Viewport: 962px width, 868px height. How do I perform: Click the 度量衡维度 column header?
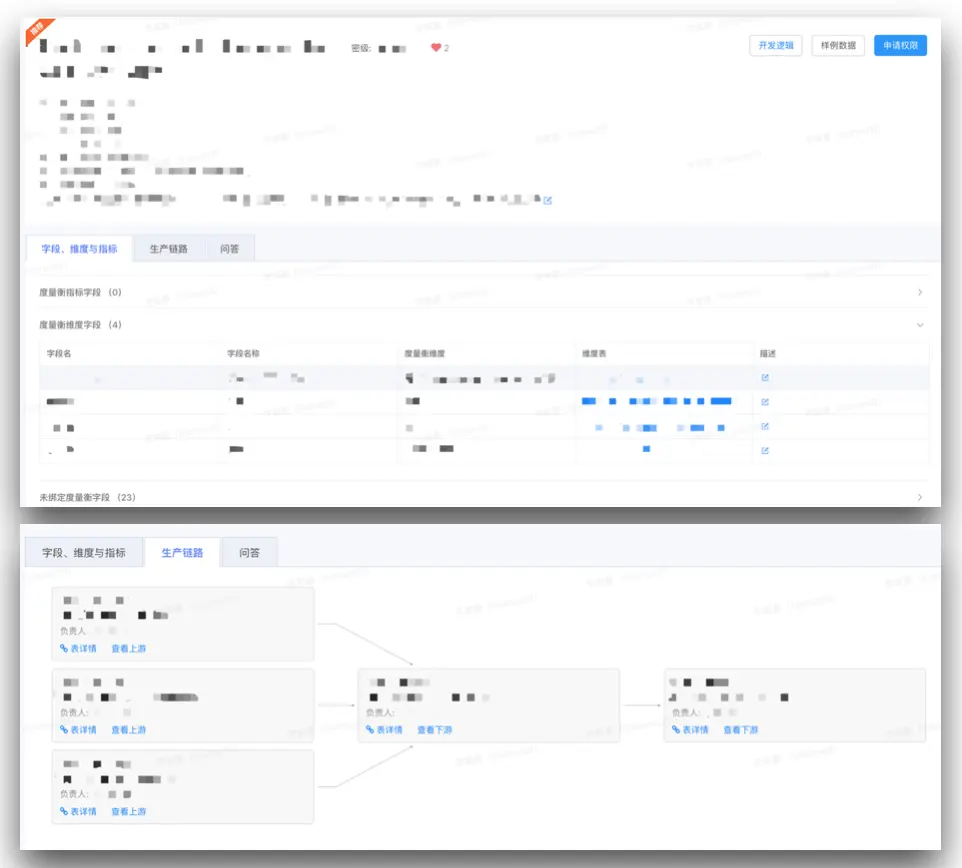point(425,353)
